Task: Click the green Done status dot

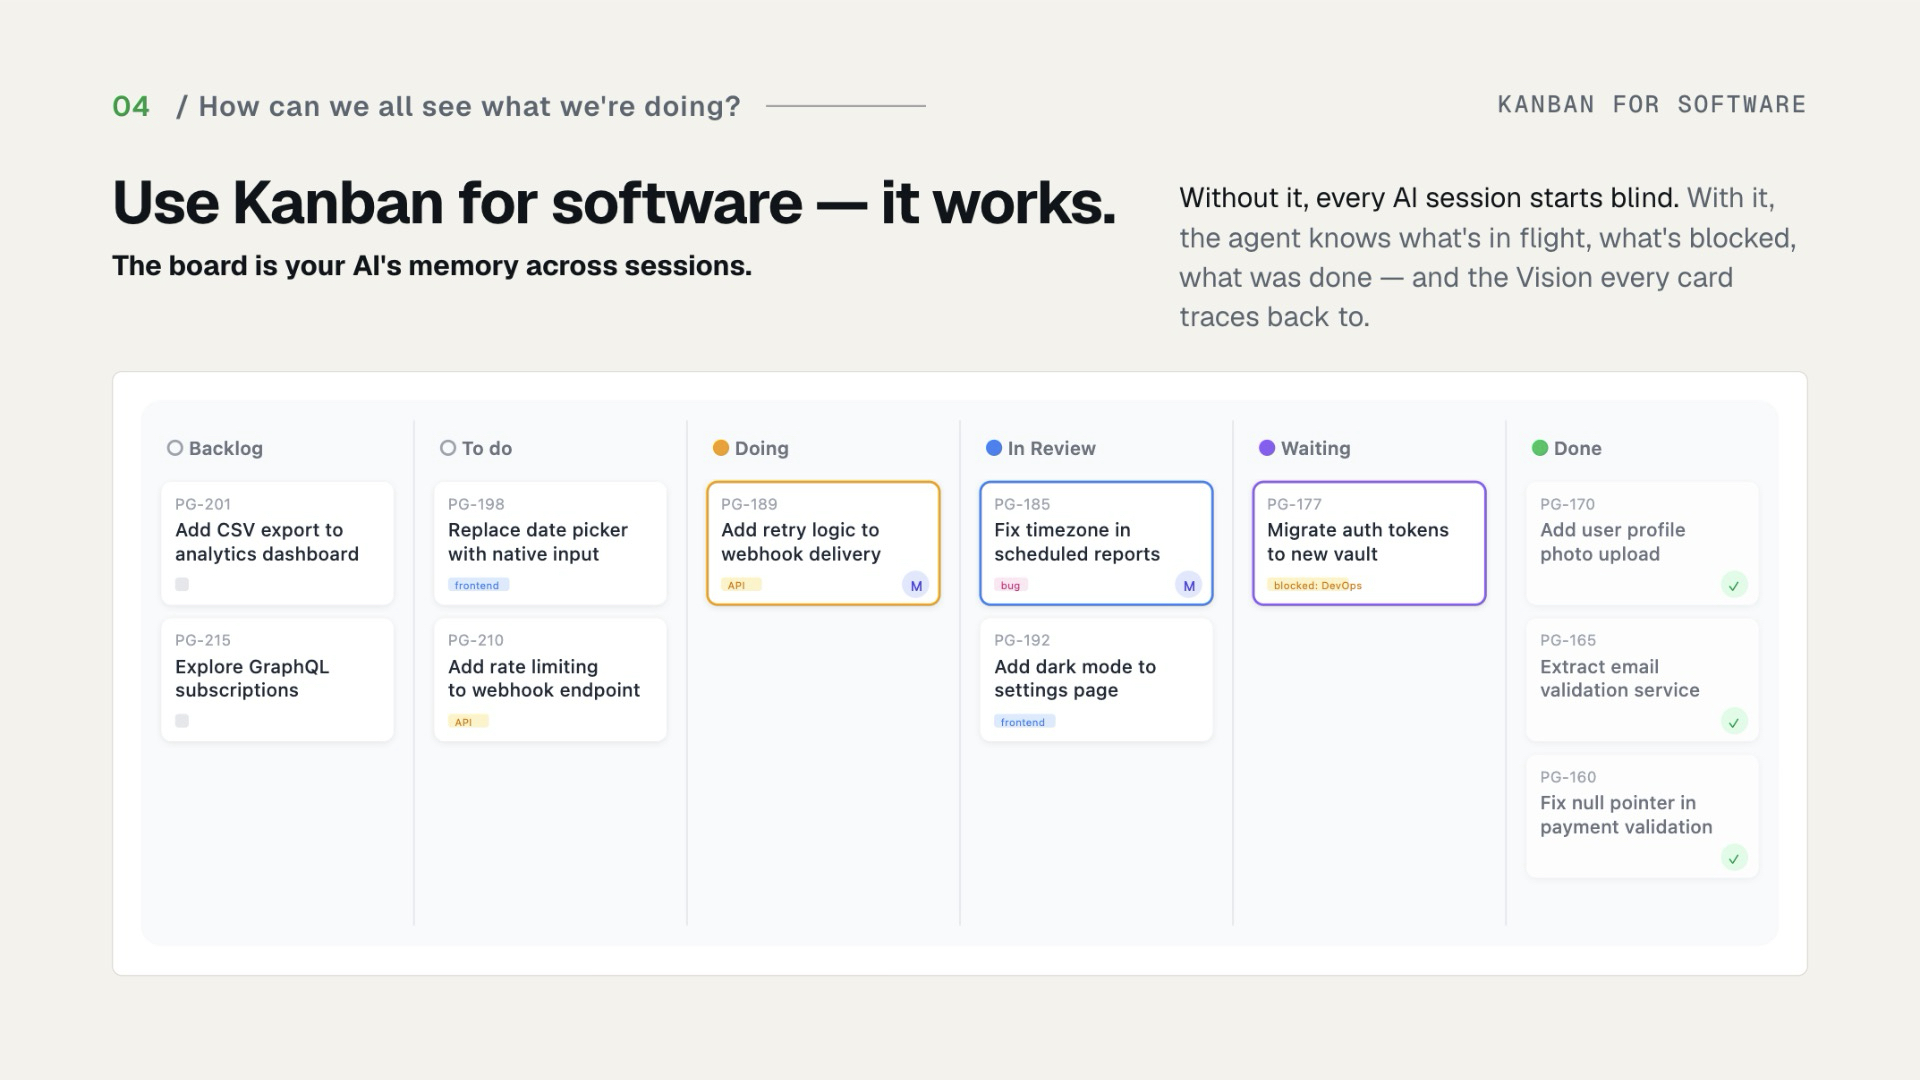Action: [1540, 448]
